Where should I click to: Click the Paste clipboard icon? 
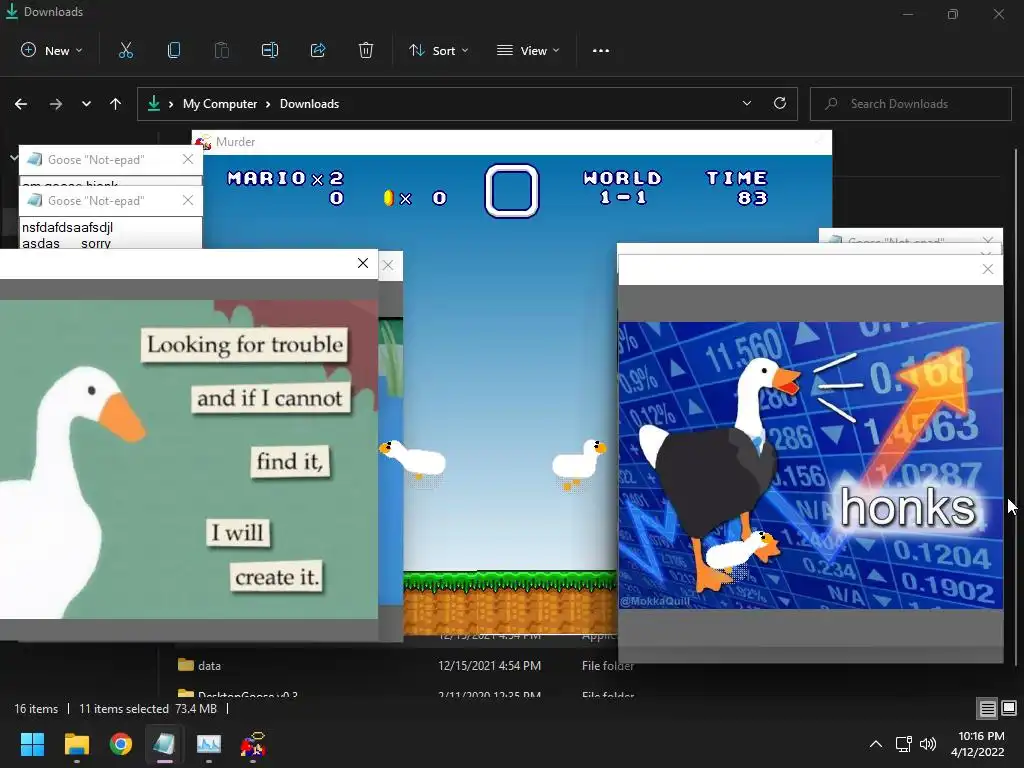222,50
